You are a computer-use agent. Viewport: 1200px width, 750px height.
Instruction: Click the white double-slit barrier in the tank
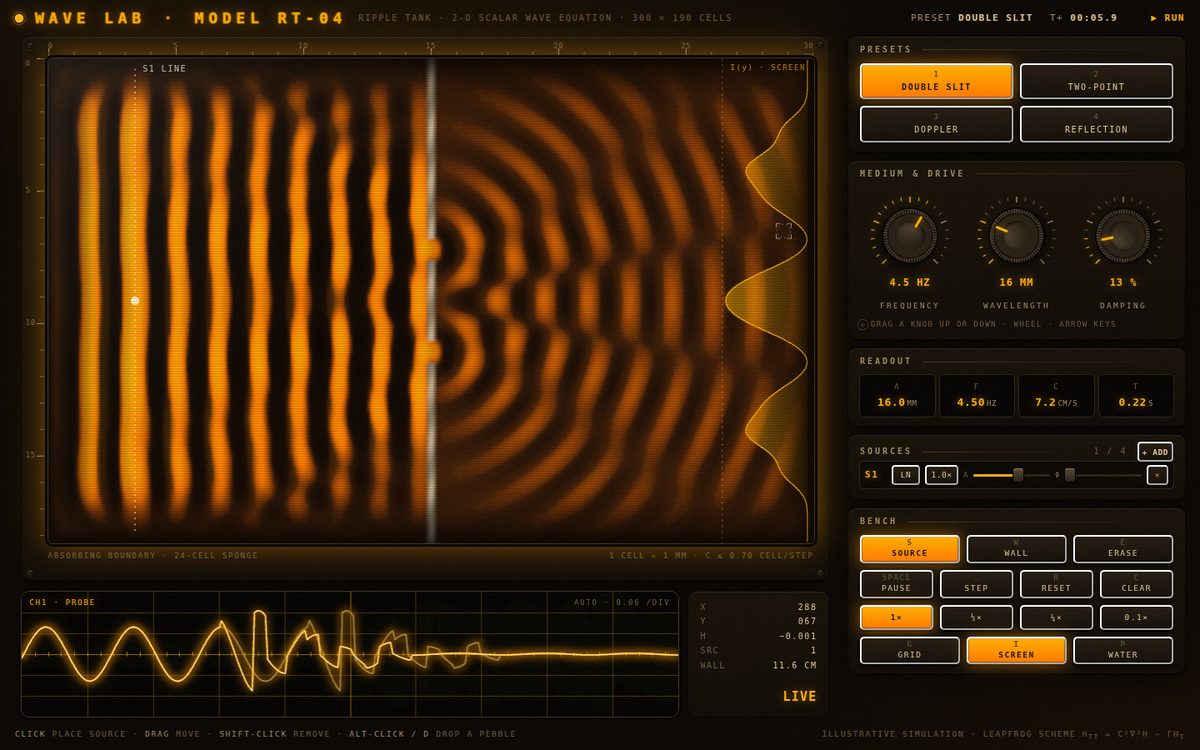431,300
